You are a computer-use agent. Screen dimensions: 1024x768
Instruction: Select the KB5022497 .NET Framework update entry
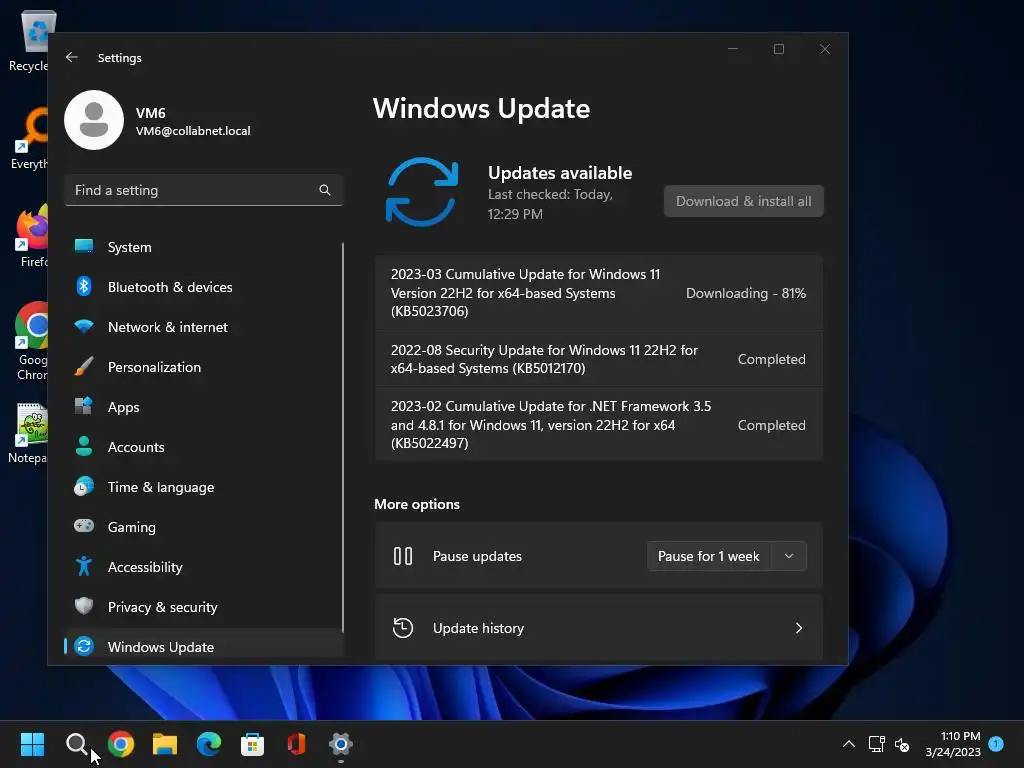599,424
